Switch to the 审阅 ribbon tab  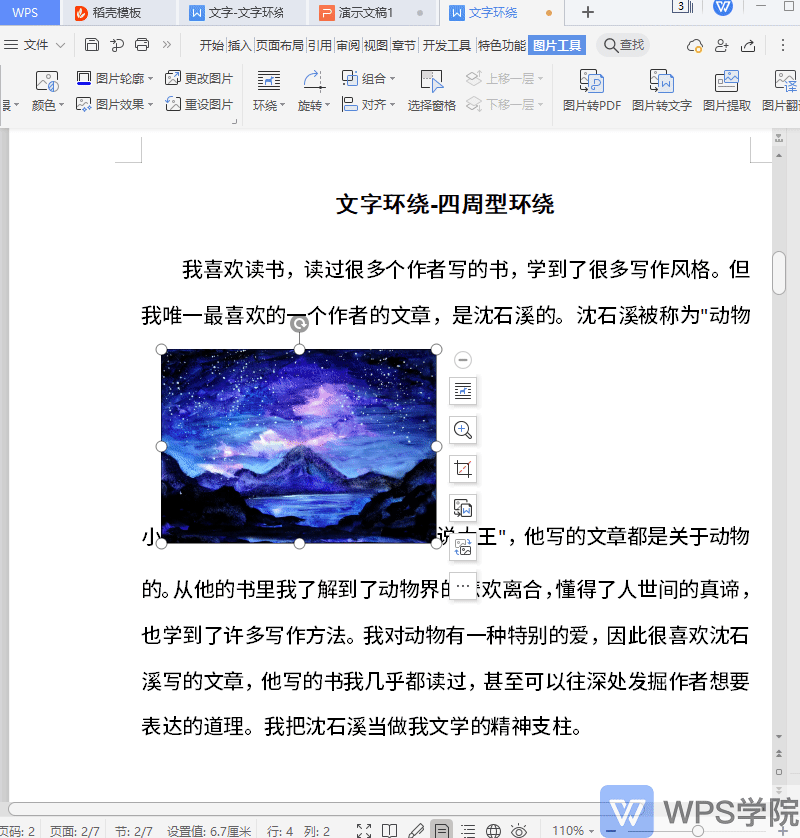(348, 45)
